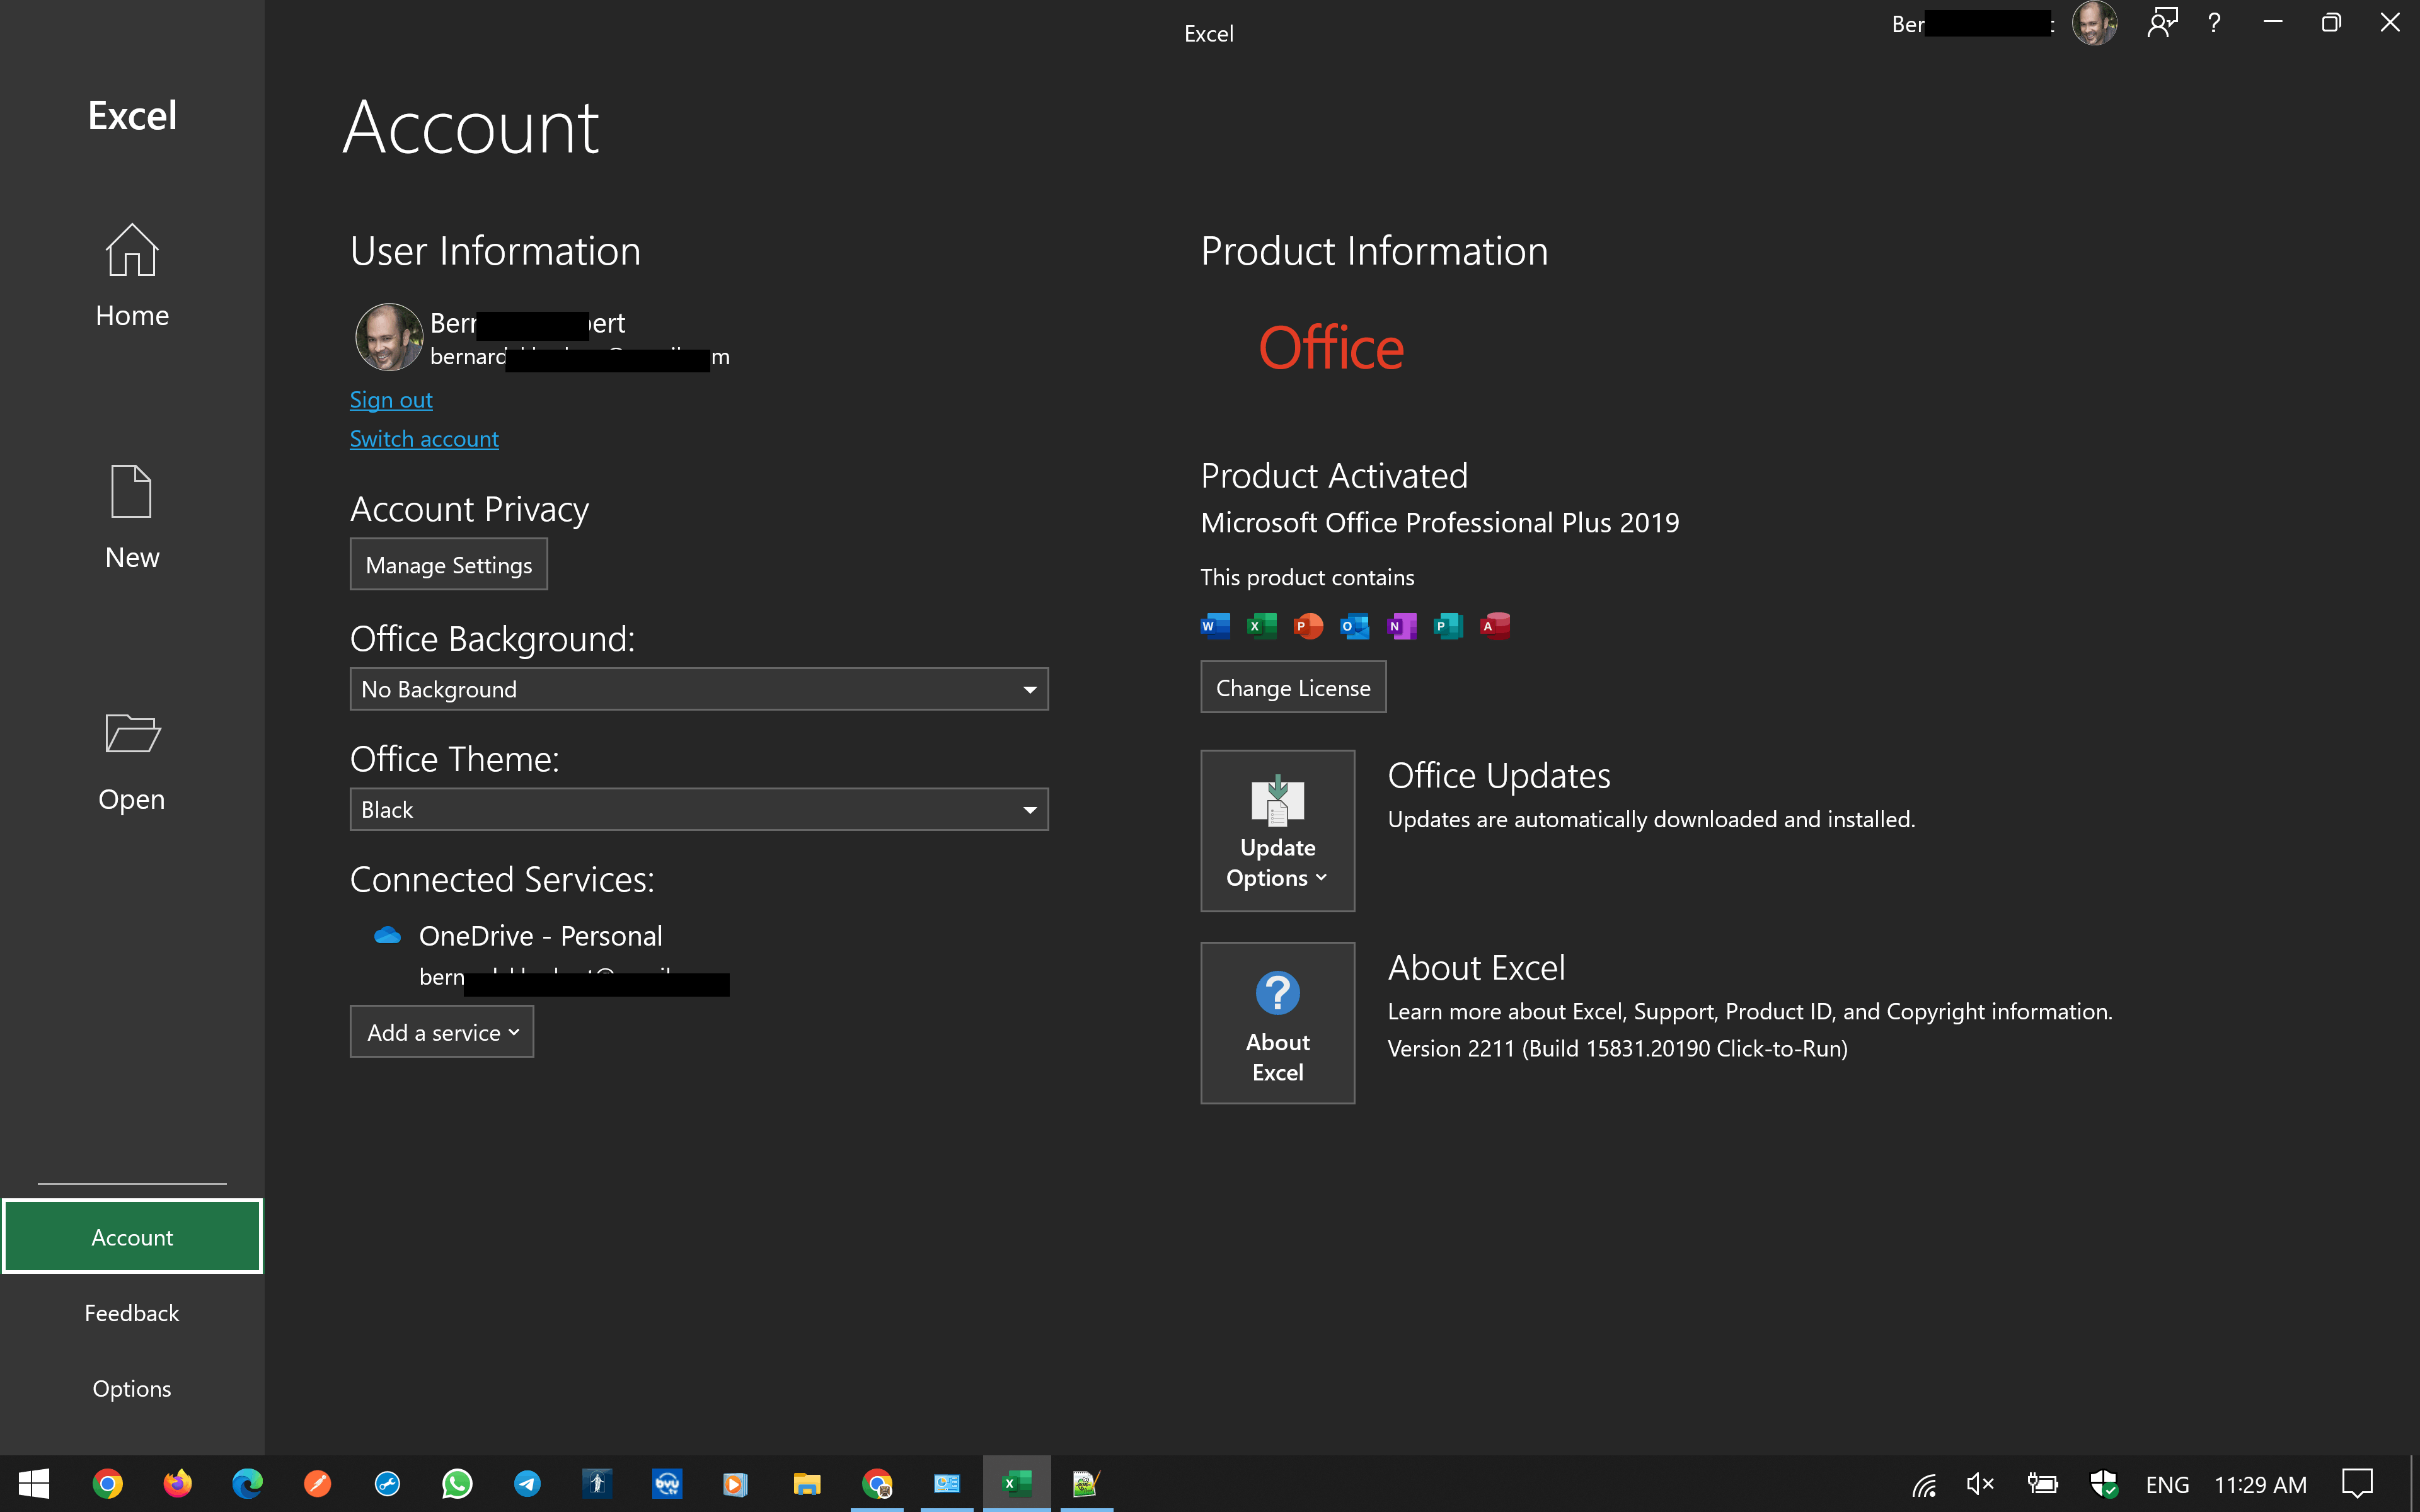
Task: Open the Windows Start menu
Action: click(x=34, y=1484)
